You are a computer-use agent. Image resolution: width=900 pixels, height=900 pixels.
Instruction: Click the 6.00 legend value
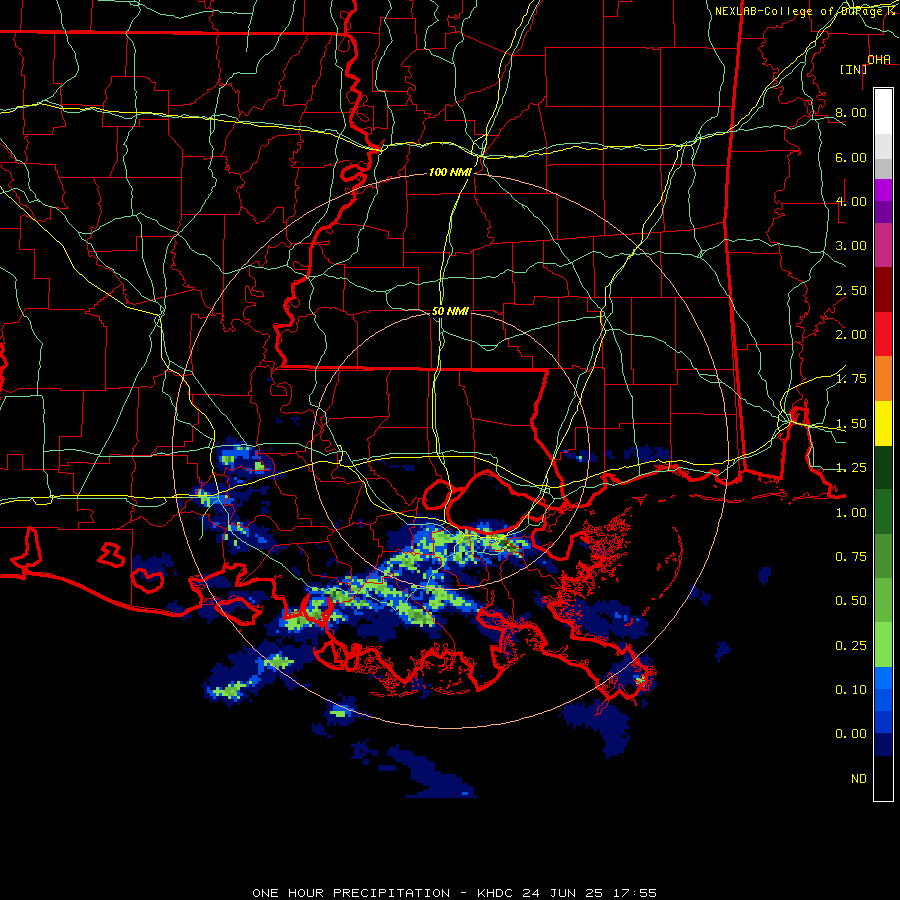click(851, 157)
